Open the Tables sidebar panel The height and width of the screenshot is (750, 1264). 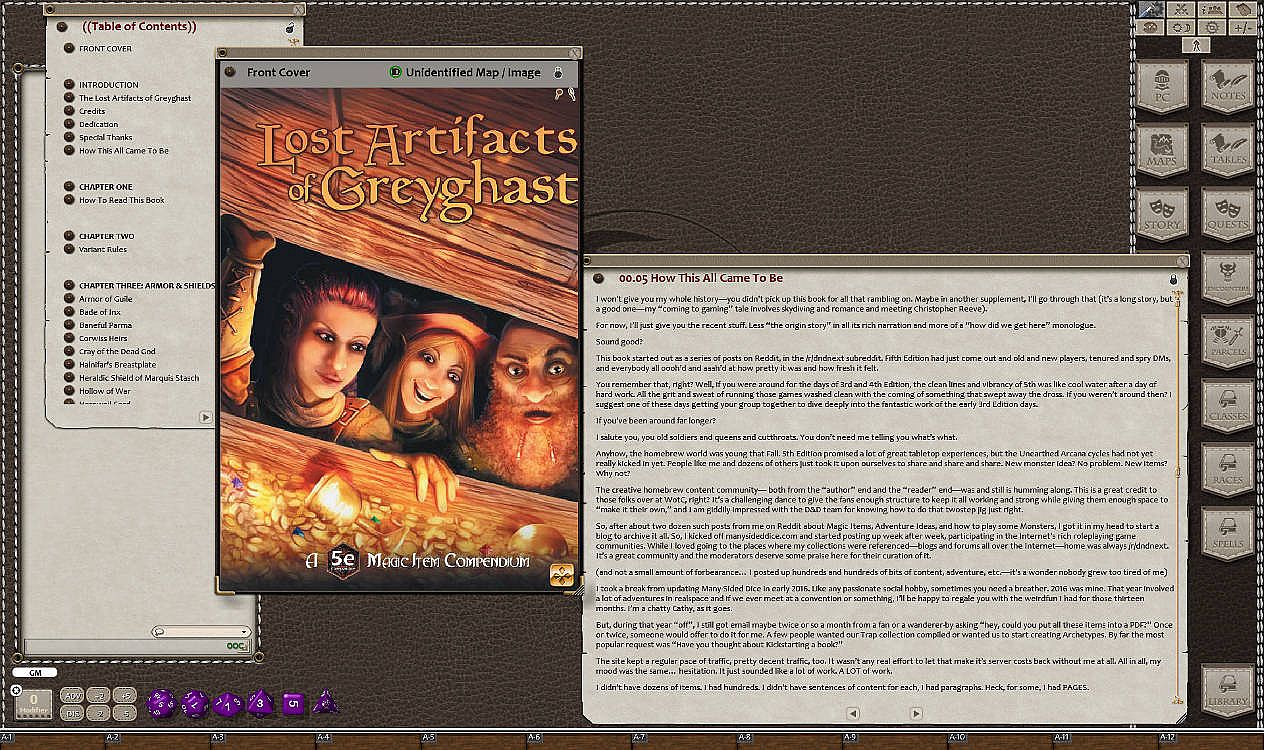[x=1227, y=150]
